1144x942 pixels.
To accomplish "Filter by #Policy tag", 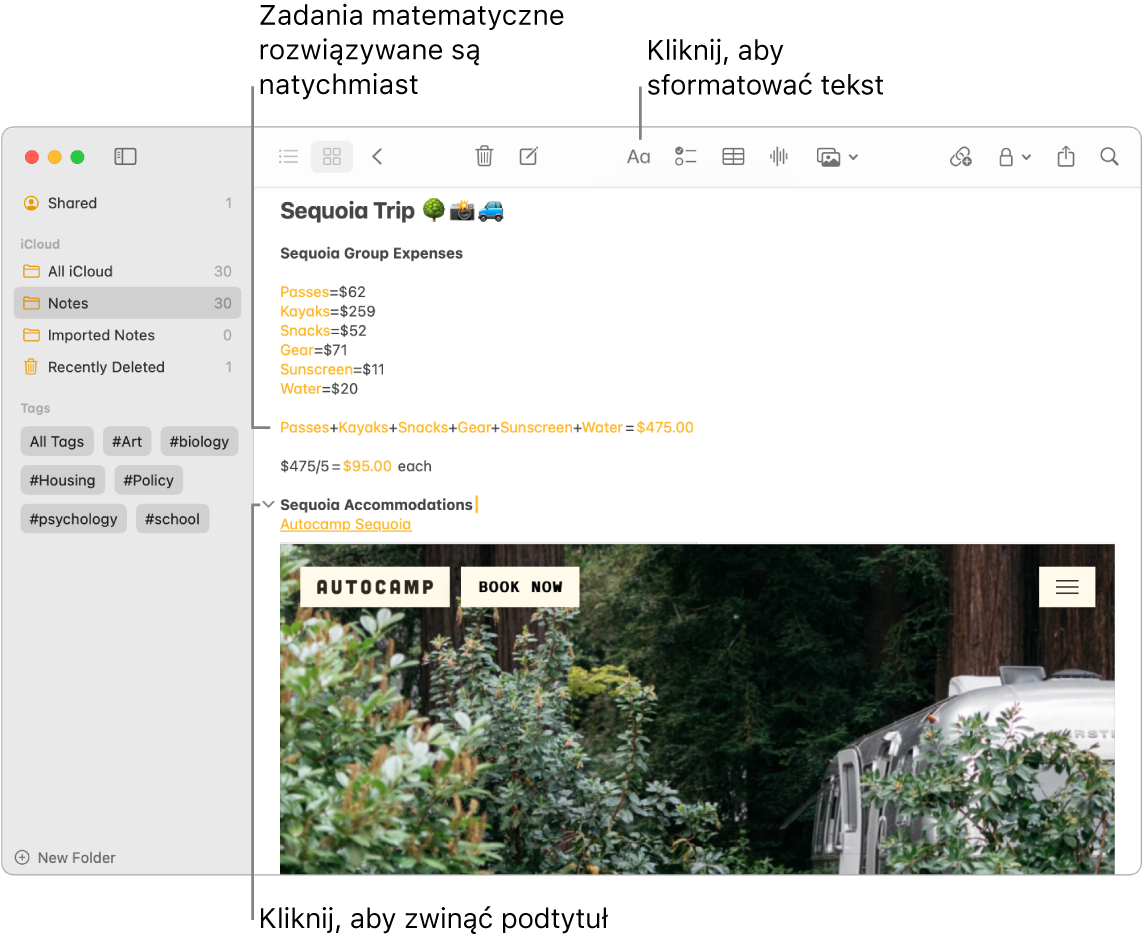I will pyautogui.click(x=149, y=480).
